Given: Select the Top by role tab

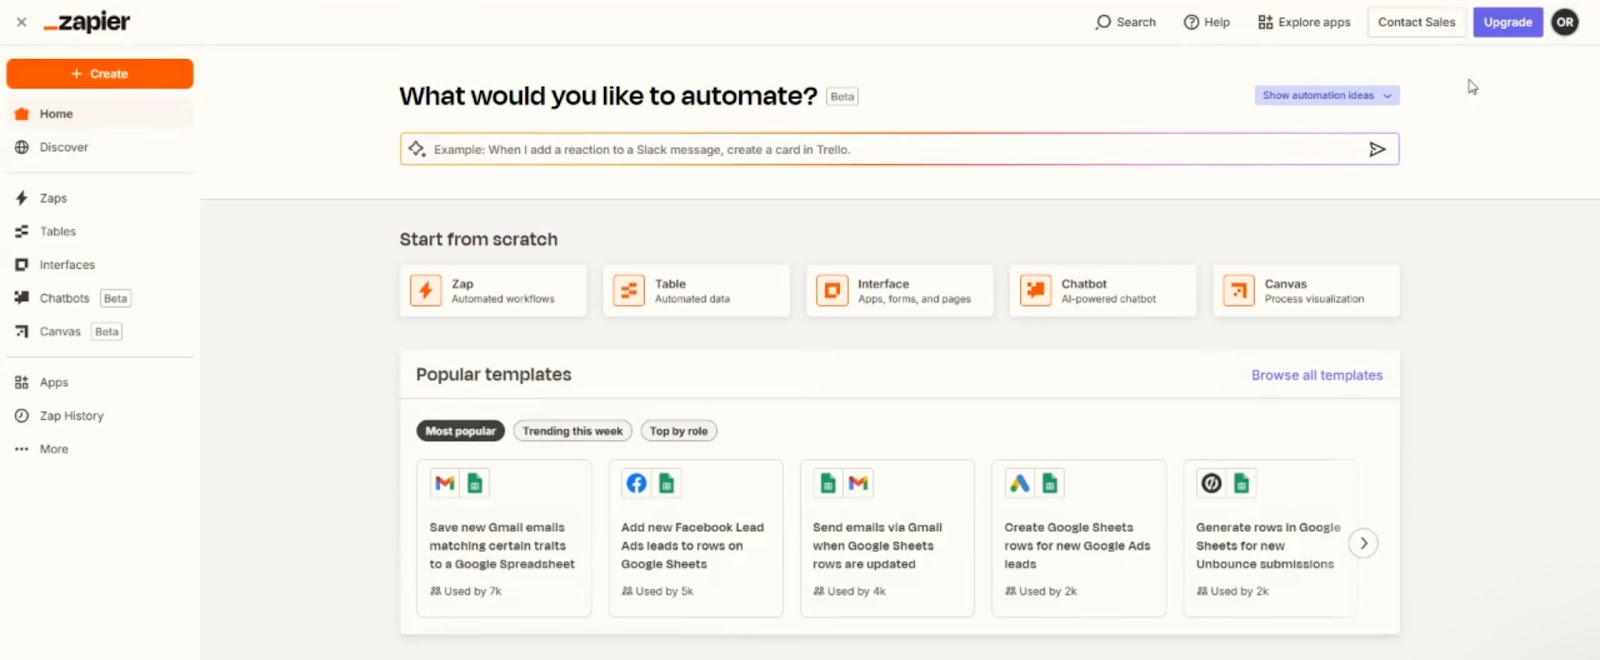Looking at the screenshot, I should point(679,431).
